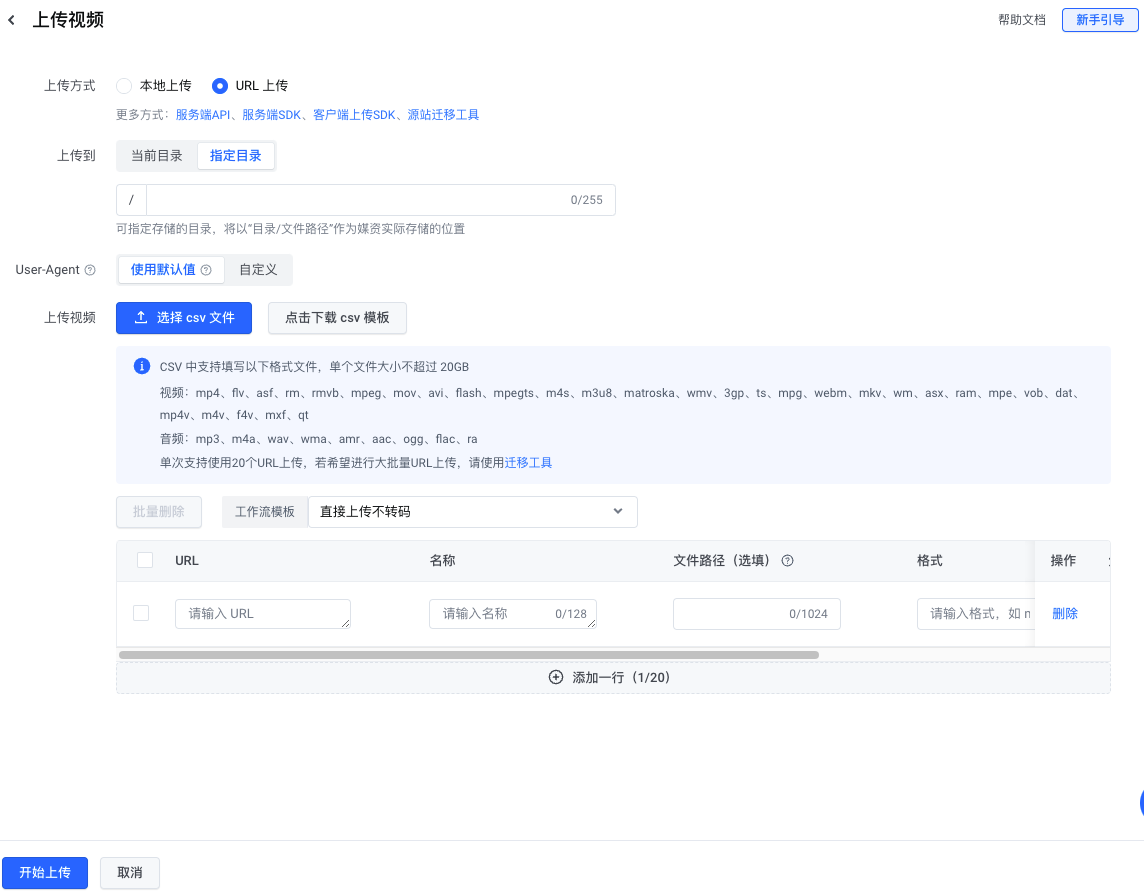Screen dimensions: 1144x894
Task: Open the 服务端API link
Action: pyautogui.click(x=203, y=115)
